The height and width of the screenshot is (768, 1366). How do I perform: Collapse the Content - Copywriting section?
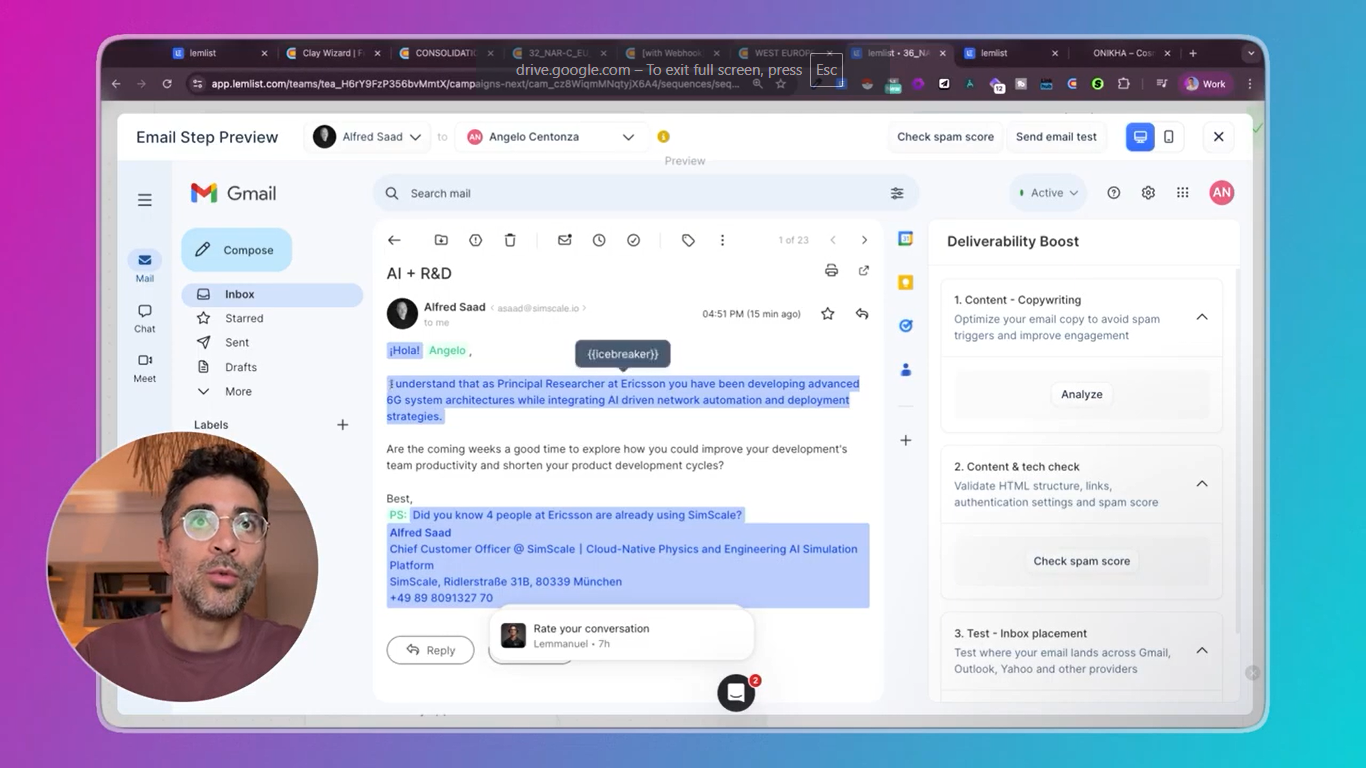coord(1202,317)
